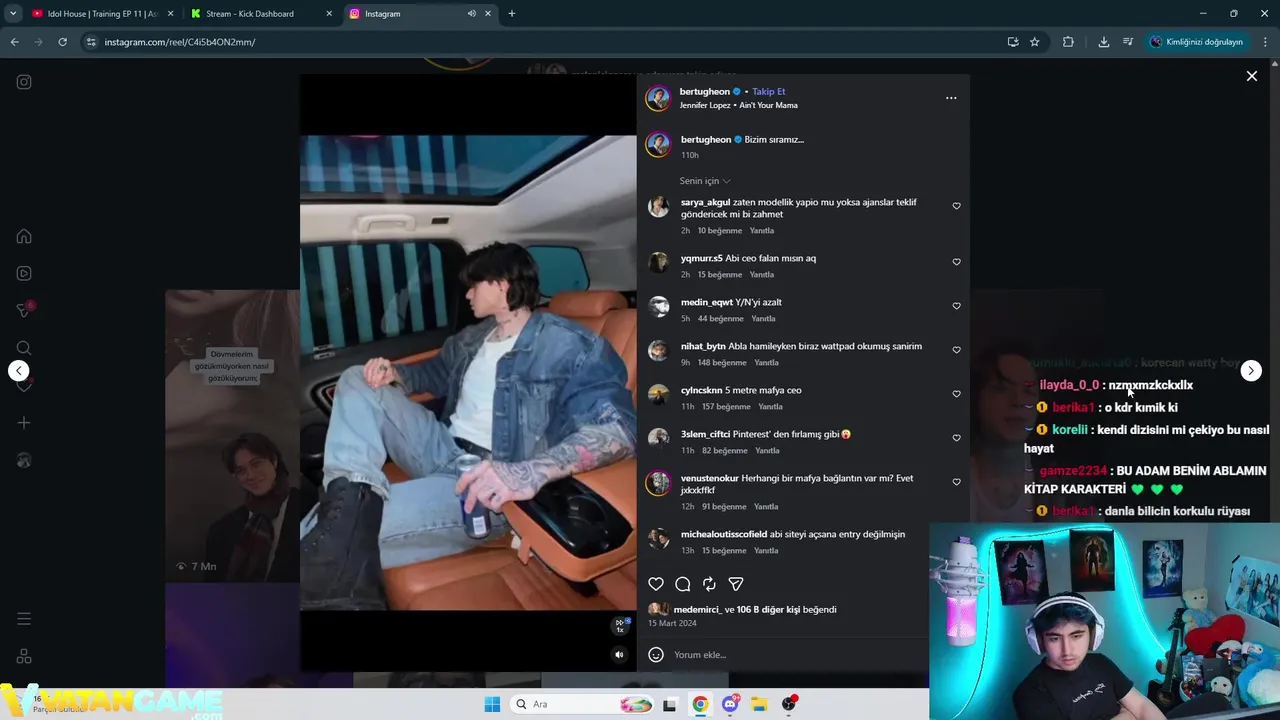Like the reel with the heart icon
This screenshot has height=720, width=1280.
coord(656,584)
